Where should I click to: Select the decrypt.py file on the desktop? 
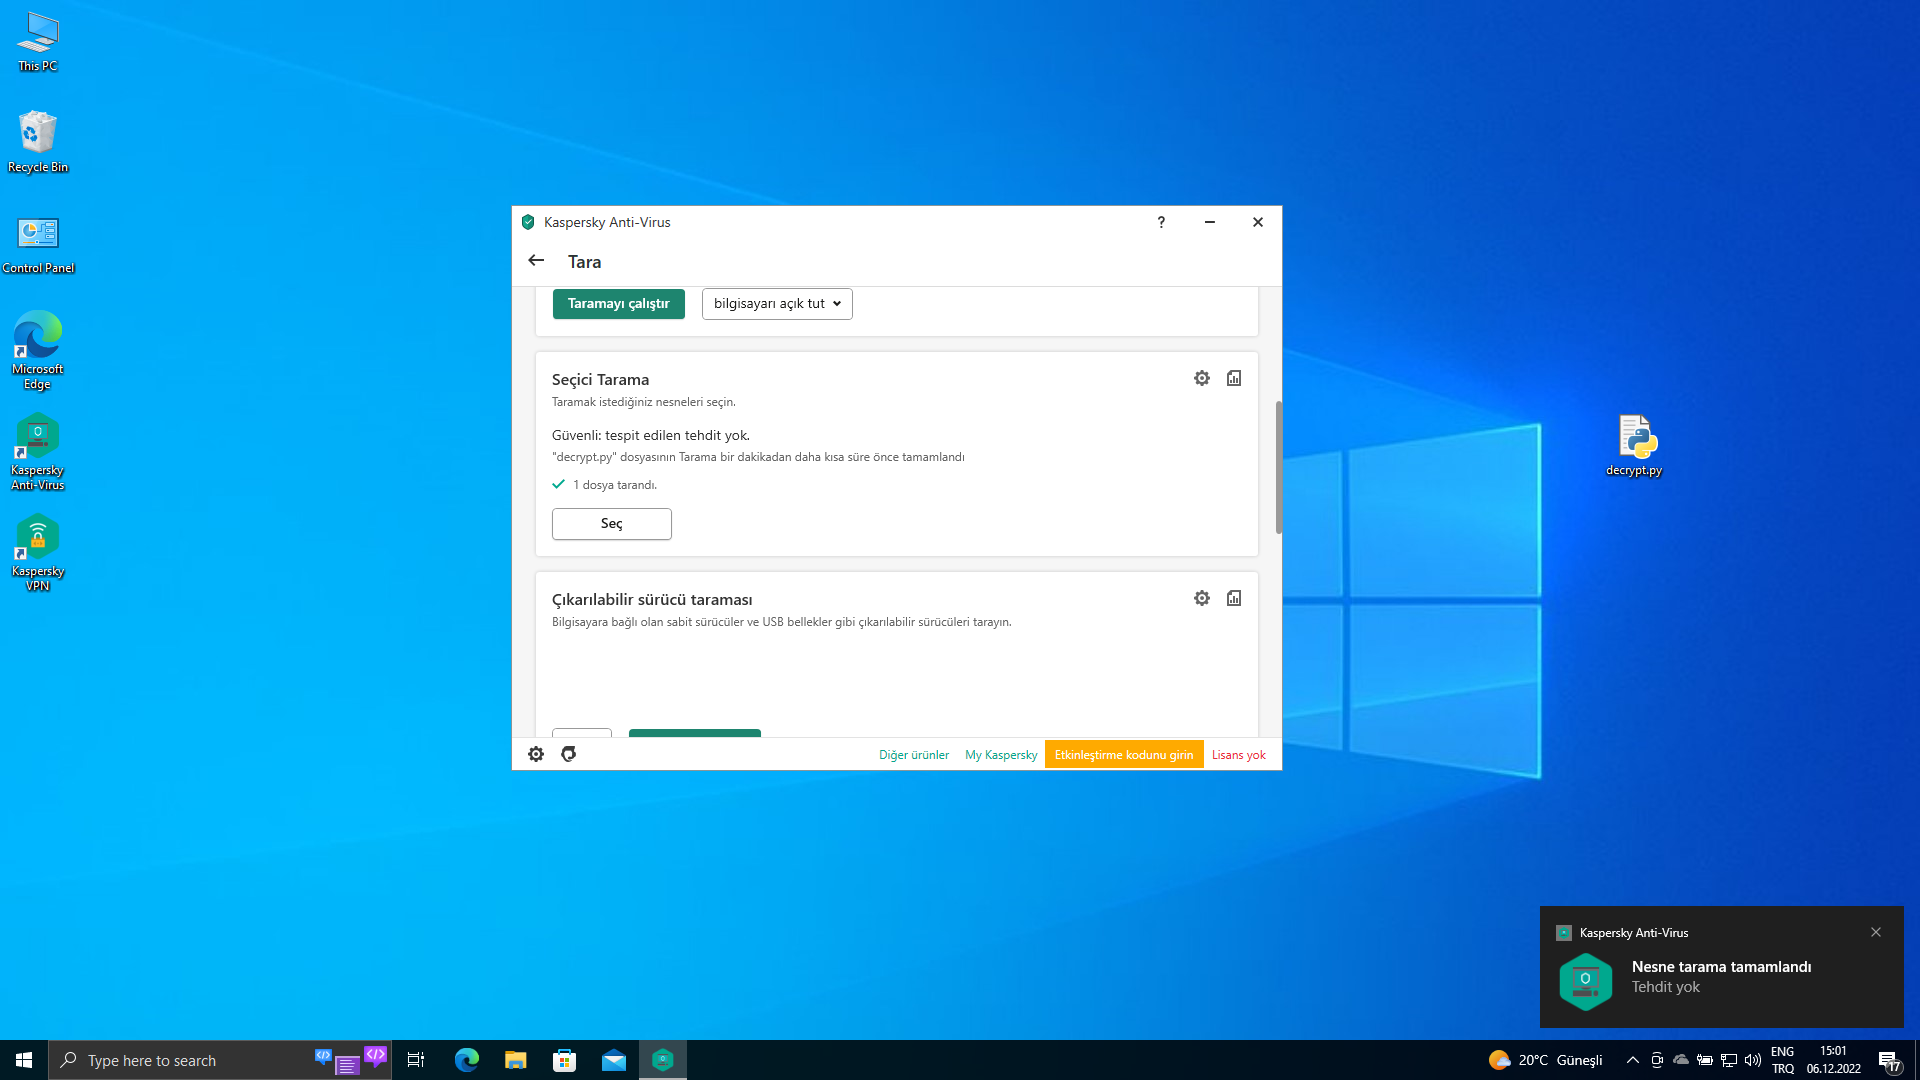click(x=1634, y=446)
